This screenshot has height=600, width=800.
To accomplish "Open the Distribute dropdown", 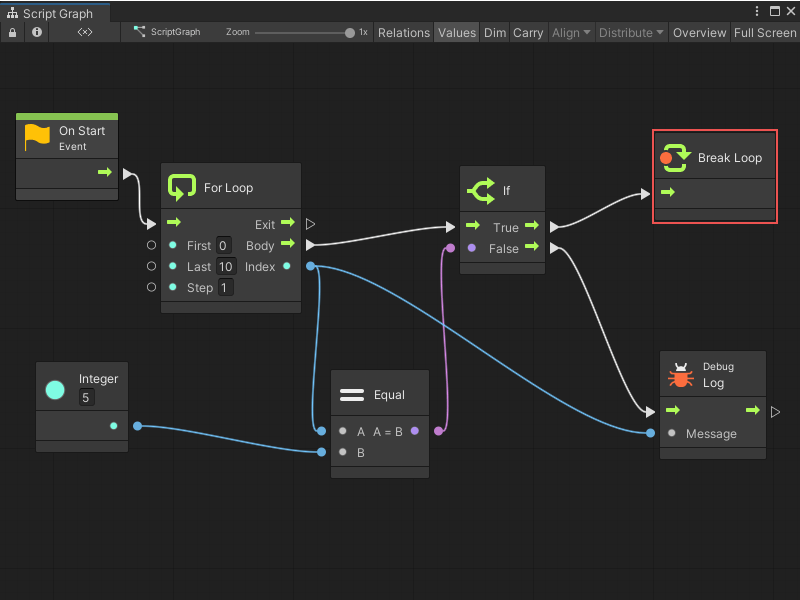I will 630,32.
